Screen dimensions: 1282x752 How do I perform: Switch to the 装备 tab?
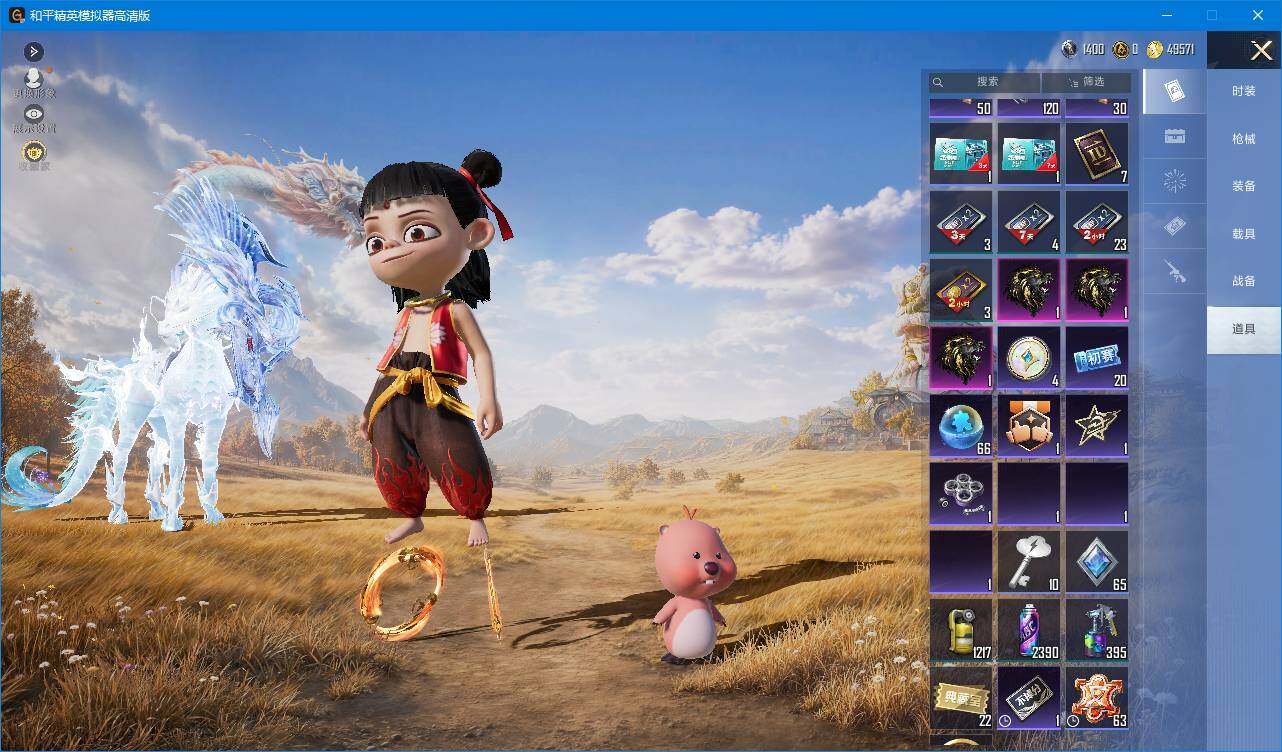point(1244,186)
